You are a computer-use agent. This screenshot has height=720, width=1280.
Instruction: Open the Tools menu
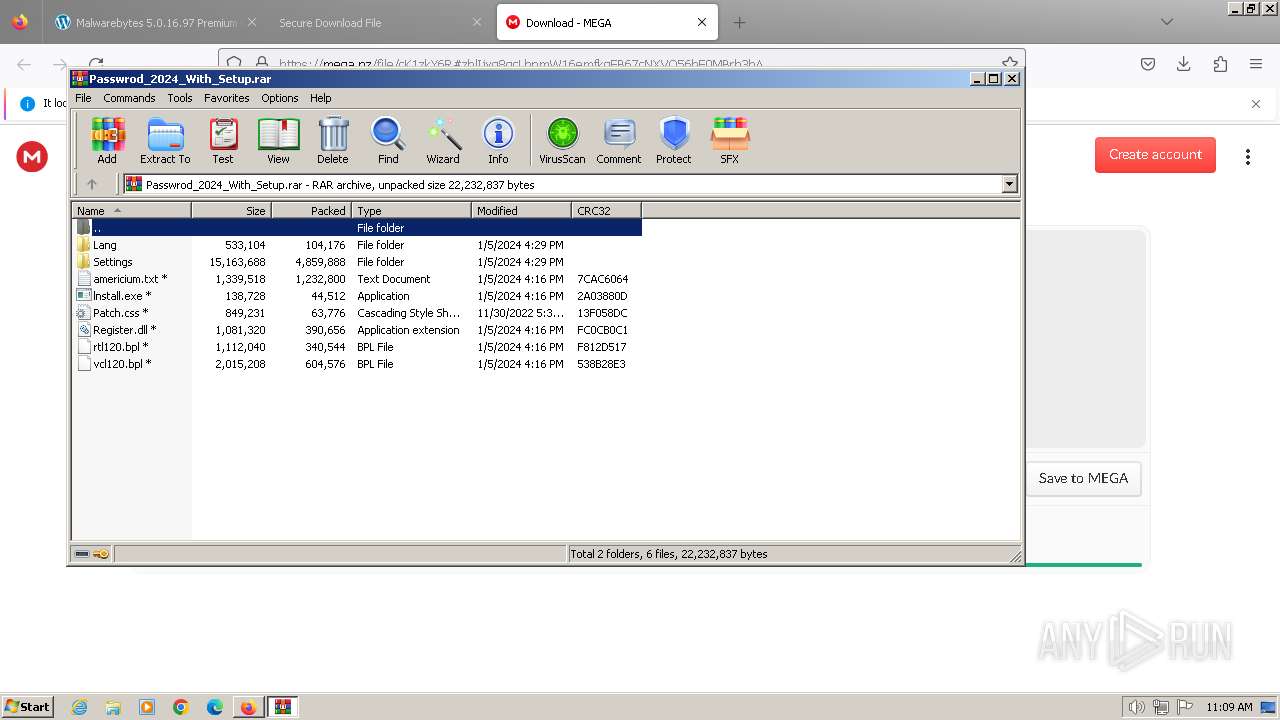coord(180,98)
